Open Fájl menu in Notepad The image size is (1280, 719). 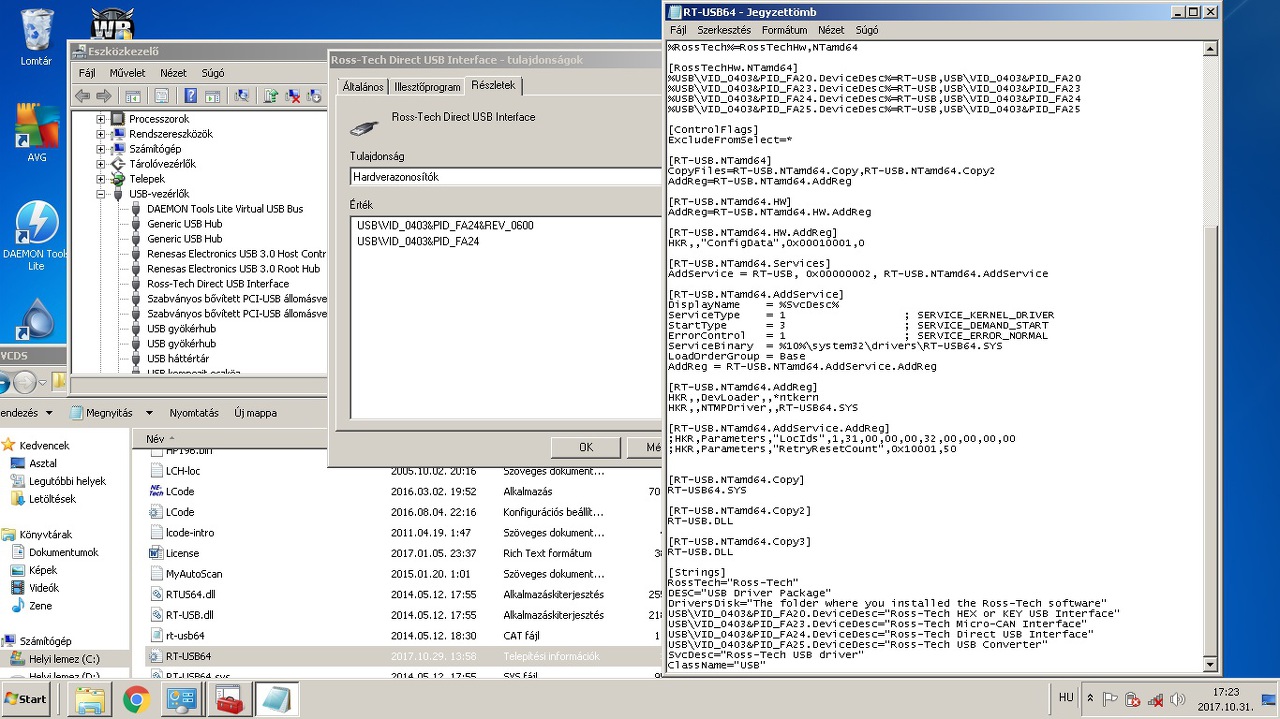[x=678, y=31]
